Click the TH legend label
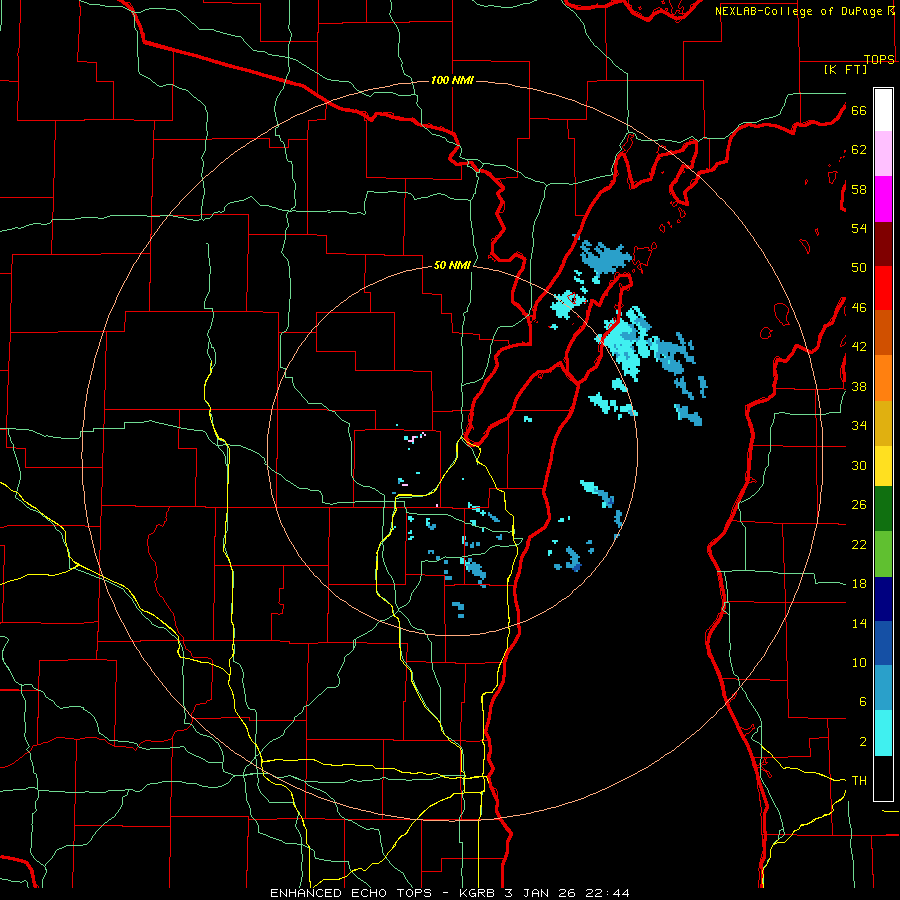The image size is (900, 900). pyautogui.click(x=859, y=781)
